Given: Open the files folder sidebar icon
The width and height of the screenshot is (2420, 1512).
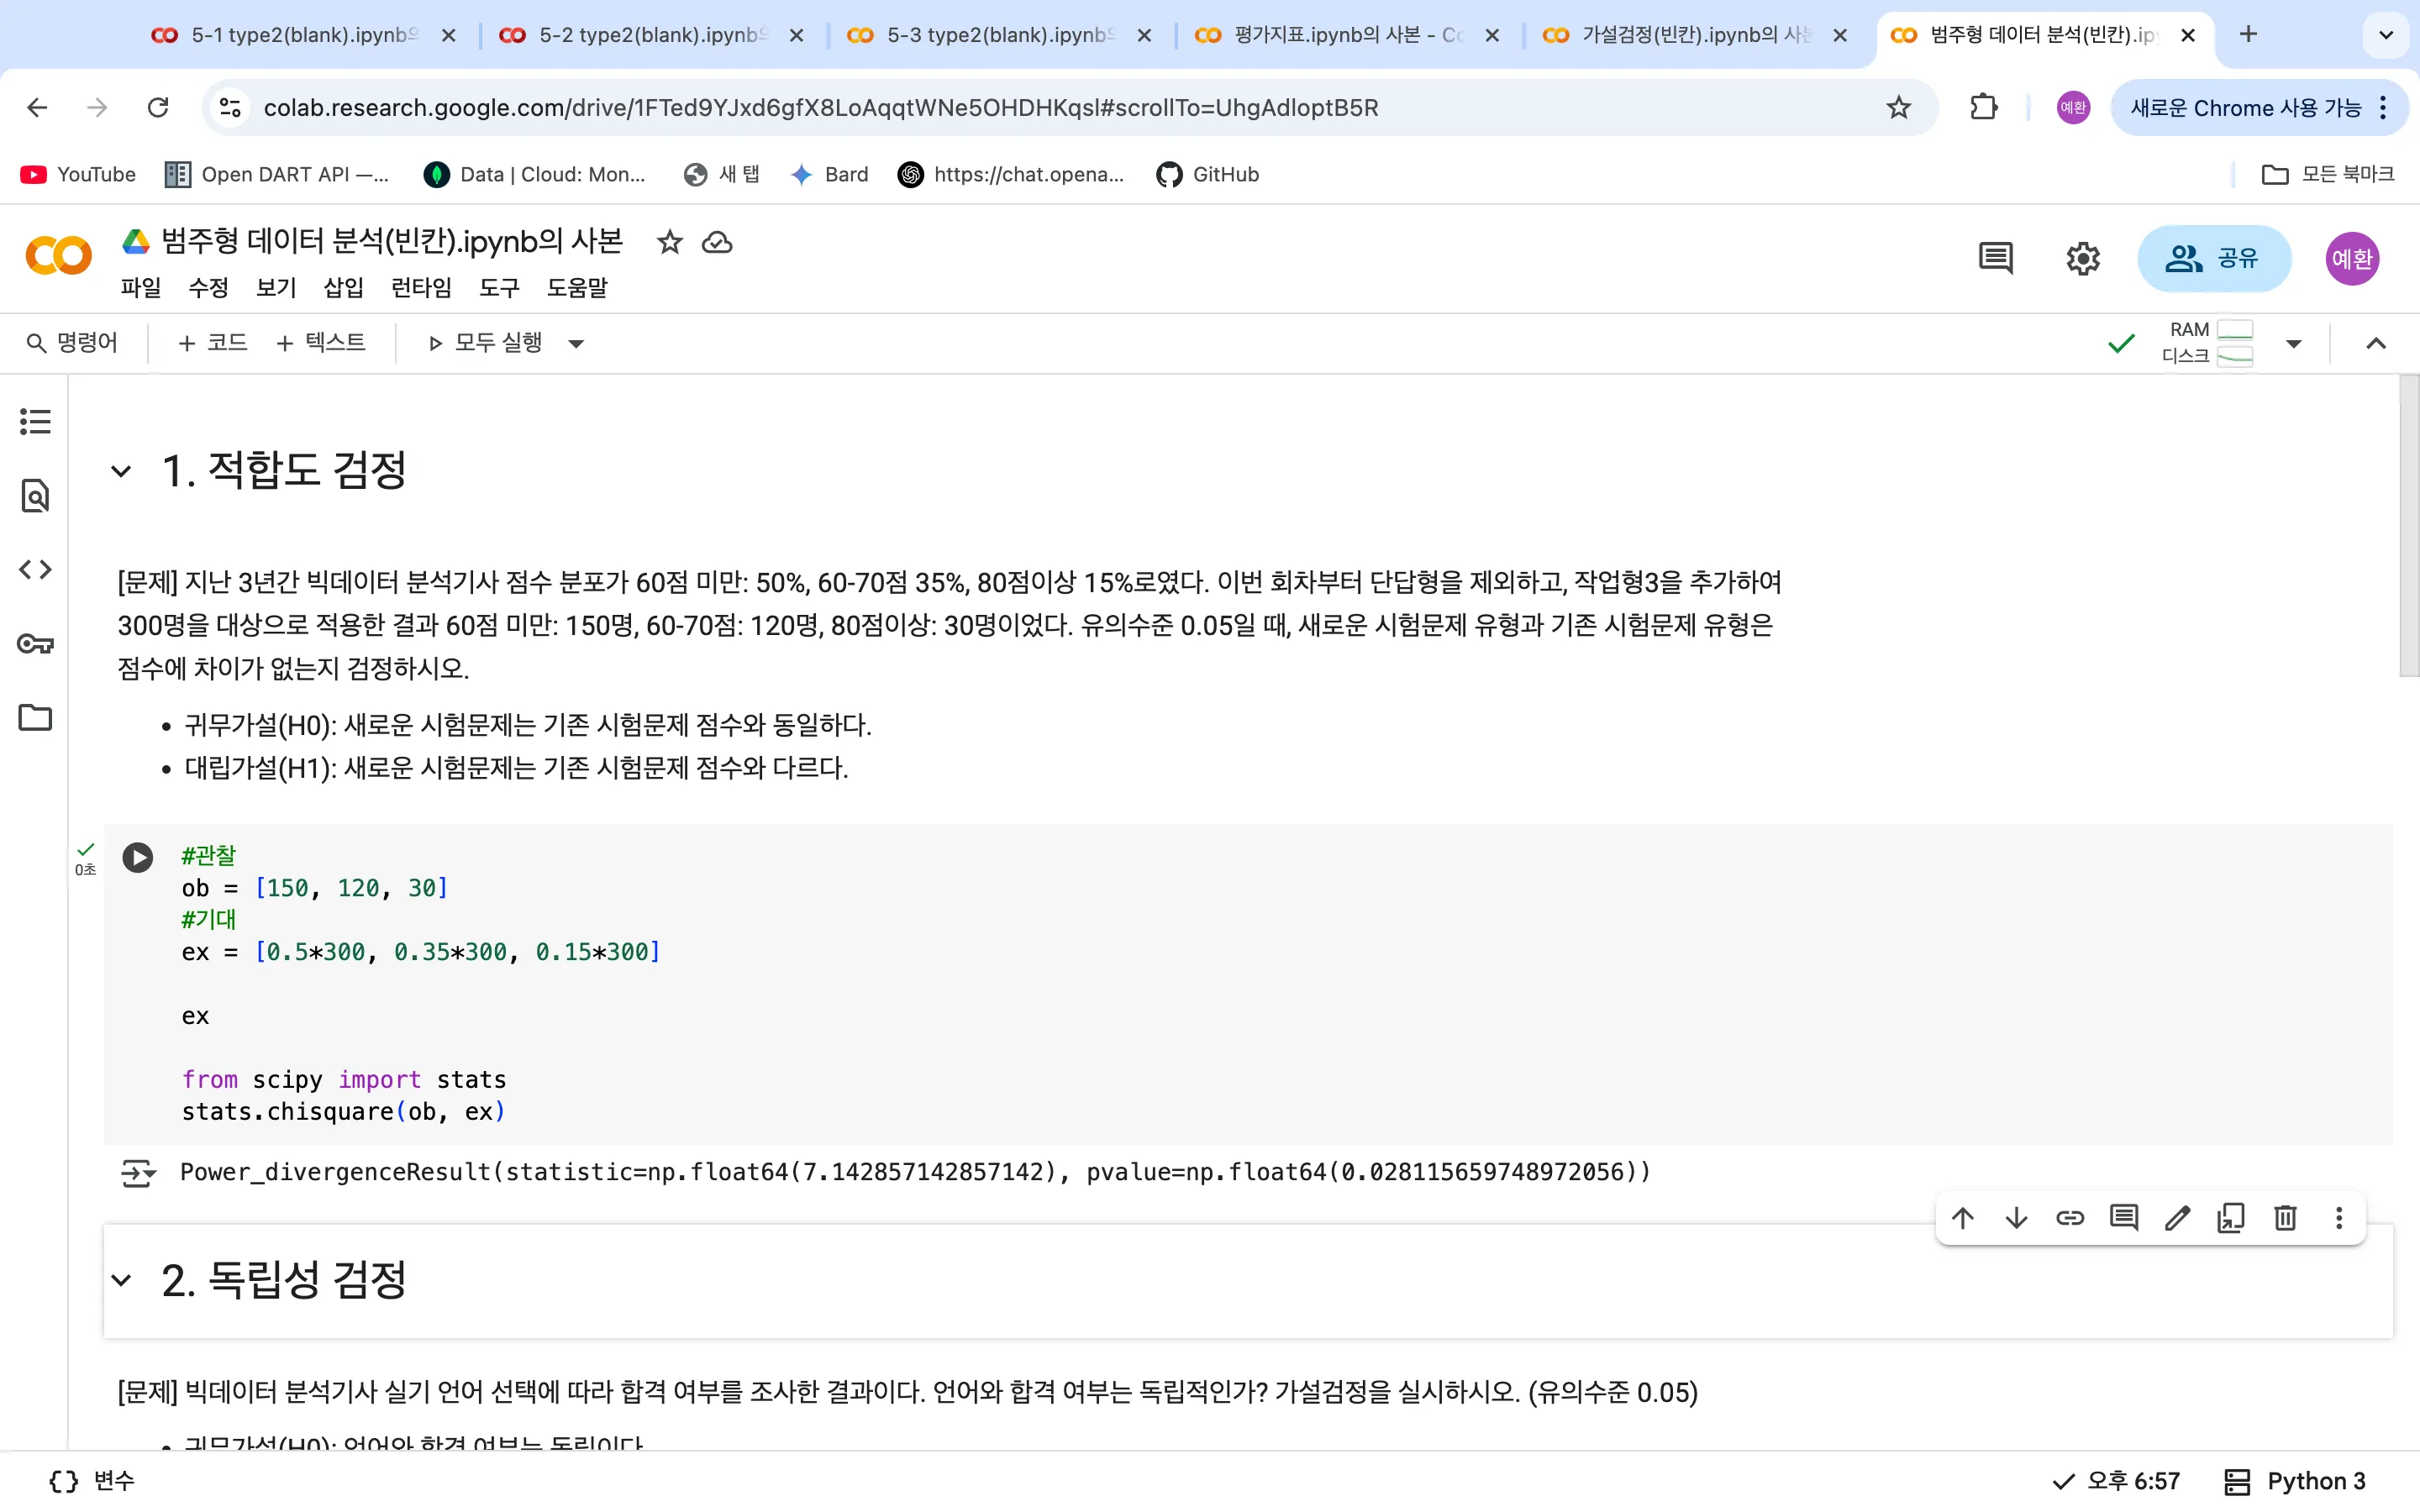Looking at the screenshot, I should (35, 717).
